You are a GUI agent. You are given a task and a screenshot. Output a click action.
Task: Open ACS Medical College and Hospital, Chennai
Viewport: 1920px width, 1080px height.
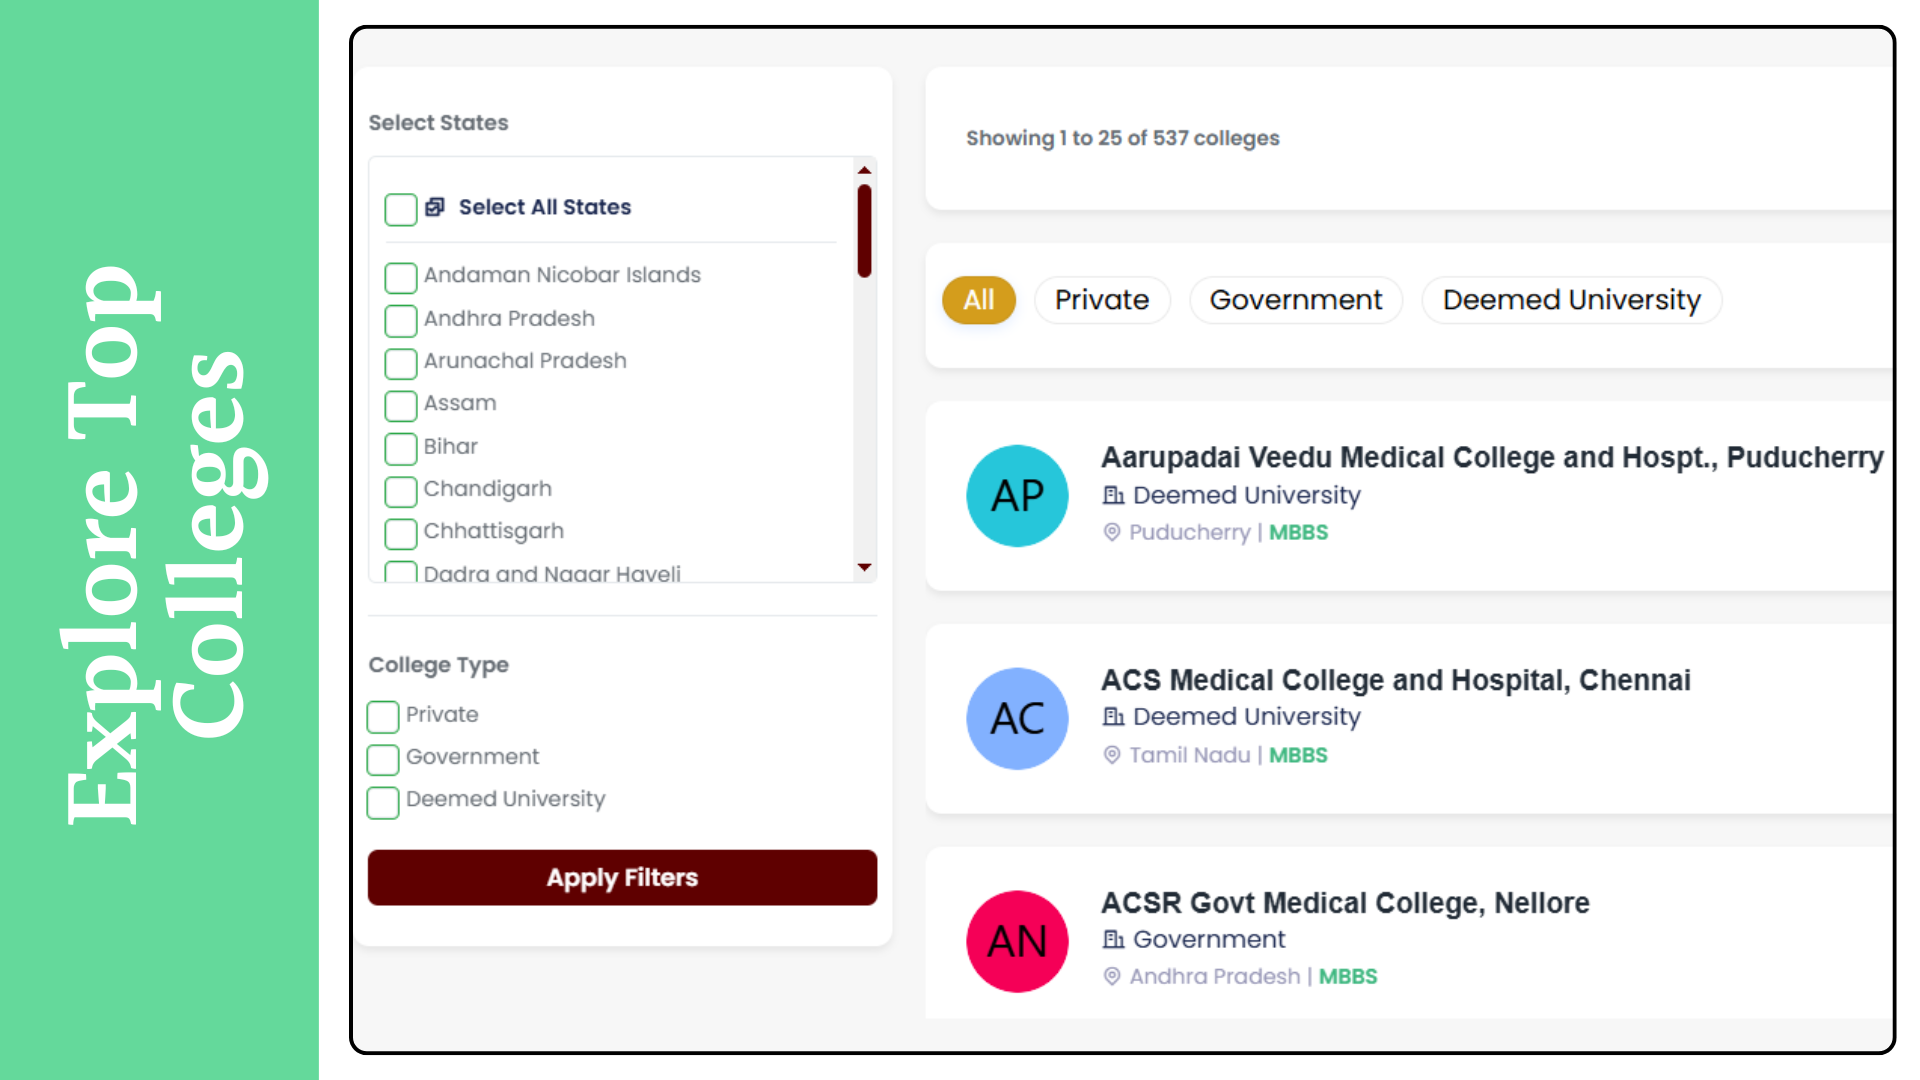(1395, 680)
